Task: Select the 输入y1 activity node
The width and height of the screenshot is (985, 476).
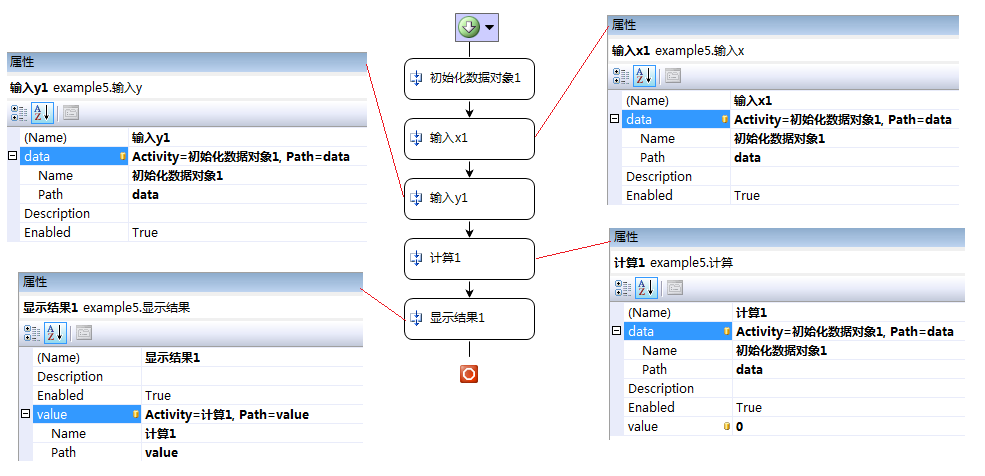Action: coord(469,198)
